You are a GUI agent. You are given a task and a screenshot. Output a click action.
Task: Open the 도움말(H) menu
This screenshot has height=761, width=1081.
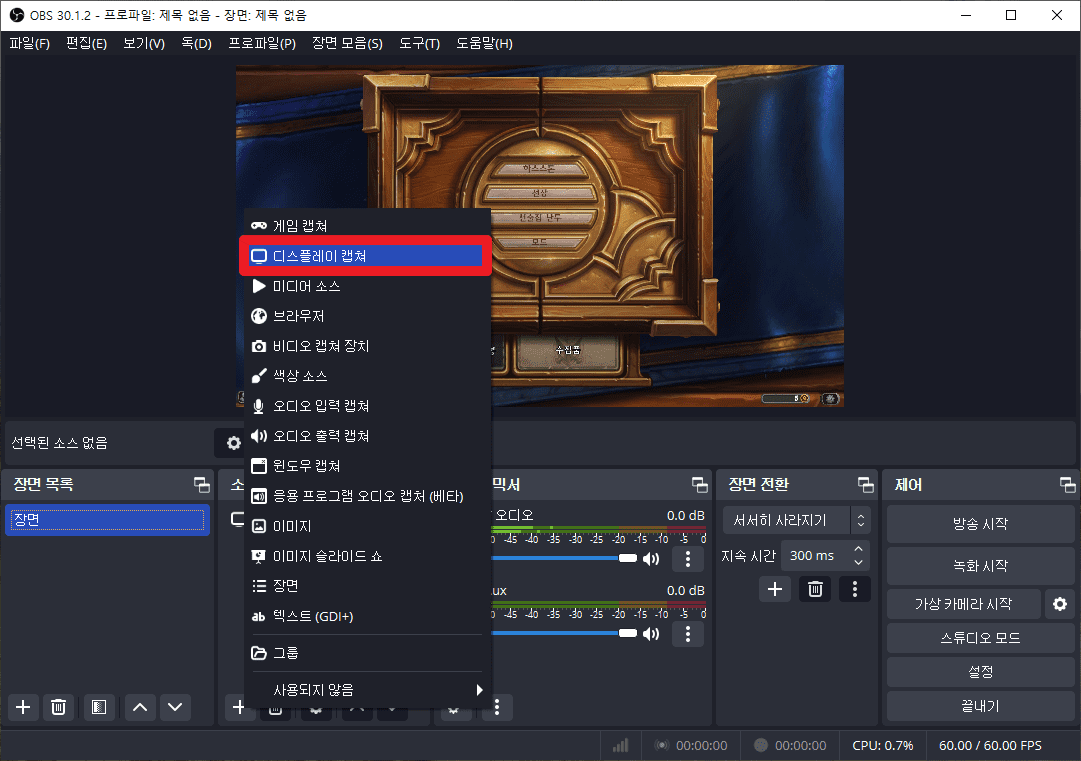tap(484, 43)
